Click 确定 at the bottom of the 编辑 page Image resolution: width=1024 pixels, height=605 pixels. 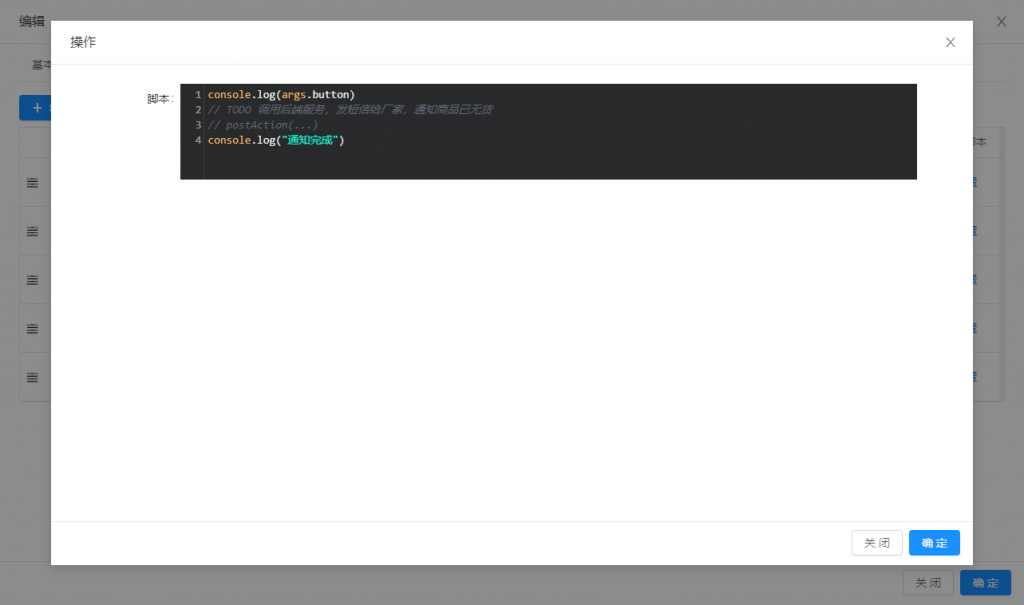(985, 583)
